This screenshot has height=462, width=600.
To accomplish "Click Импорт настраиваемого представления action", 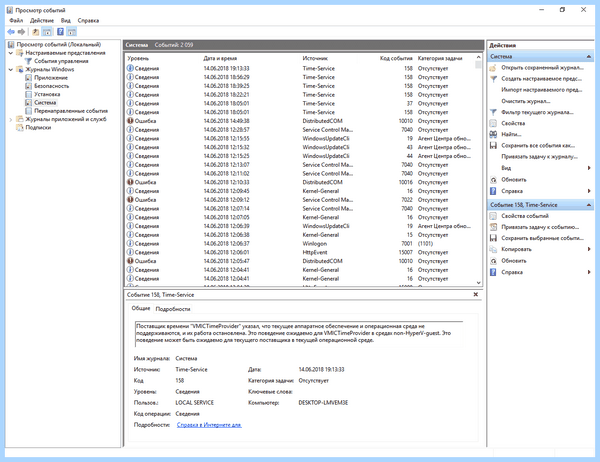I will point(541,90).
